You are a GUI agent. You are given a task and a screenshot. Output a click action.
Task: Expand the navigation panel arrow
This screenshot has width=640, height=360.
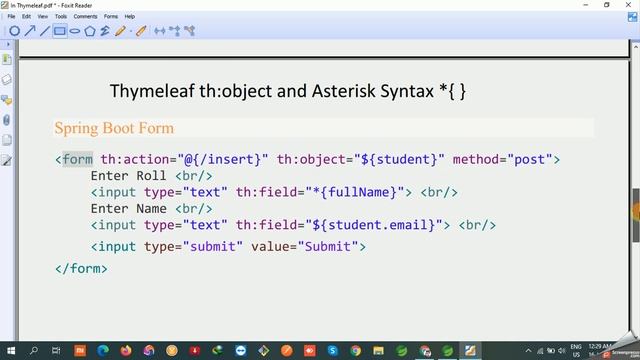8,44
